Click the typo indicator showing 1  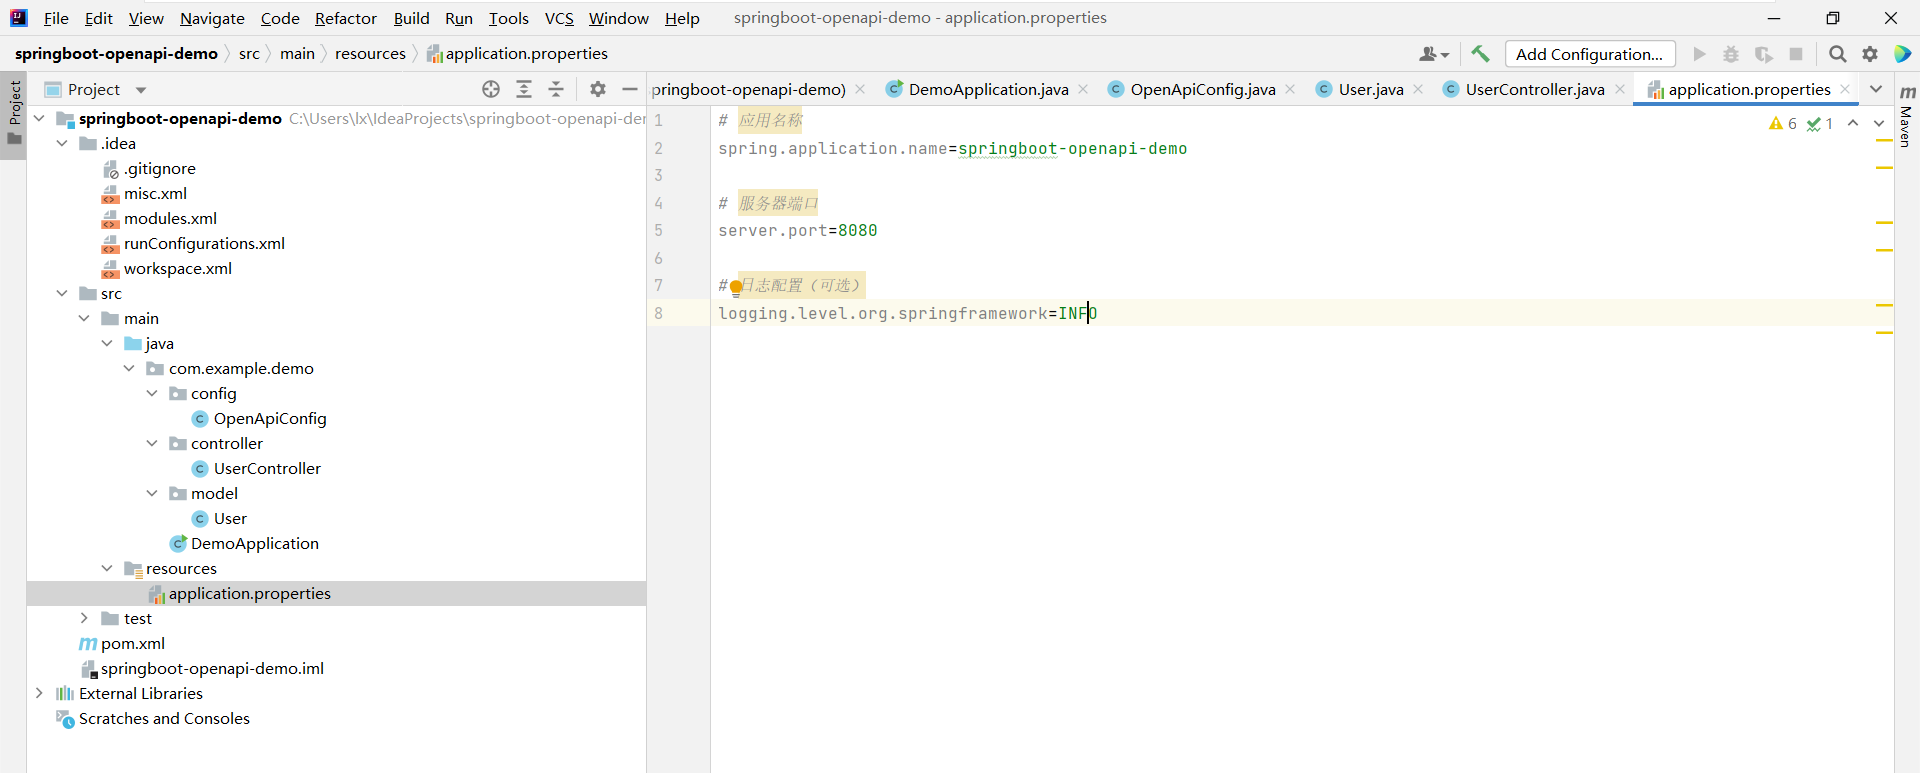[x=1820, y=123]
